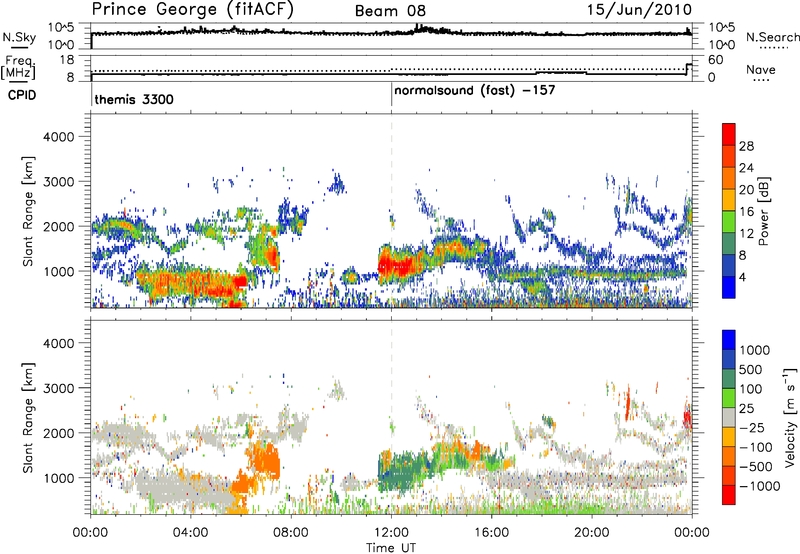The image size is (800, 554).
Task: Click the 2000 tick label of the power panel
Action: 59,226
